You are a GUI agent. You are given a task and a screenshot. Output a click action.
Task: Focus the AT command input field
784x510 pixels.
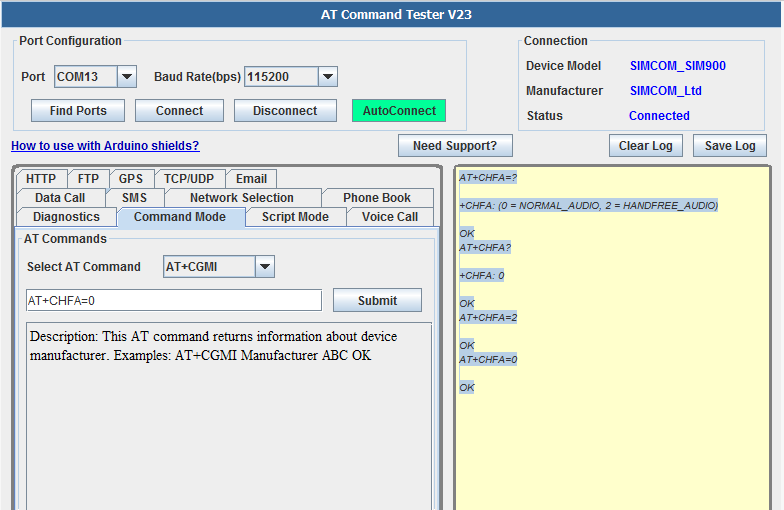(174, 300)
